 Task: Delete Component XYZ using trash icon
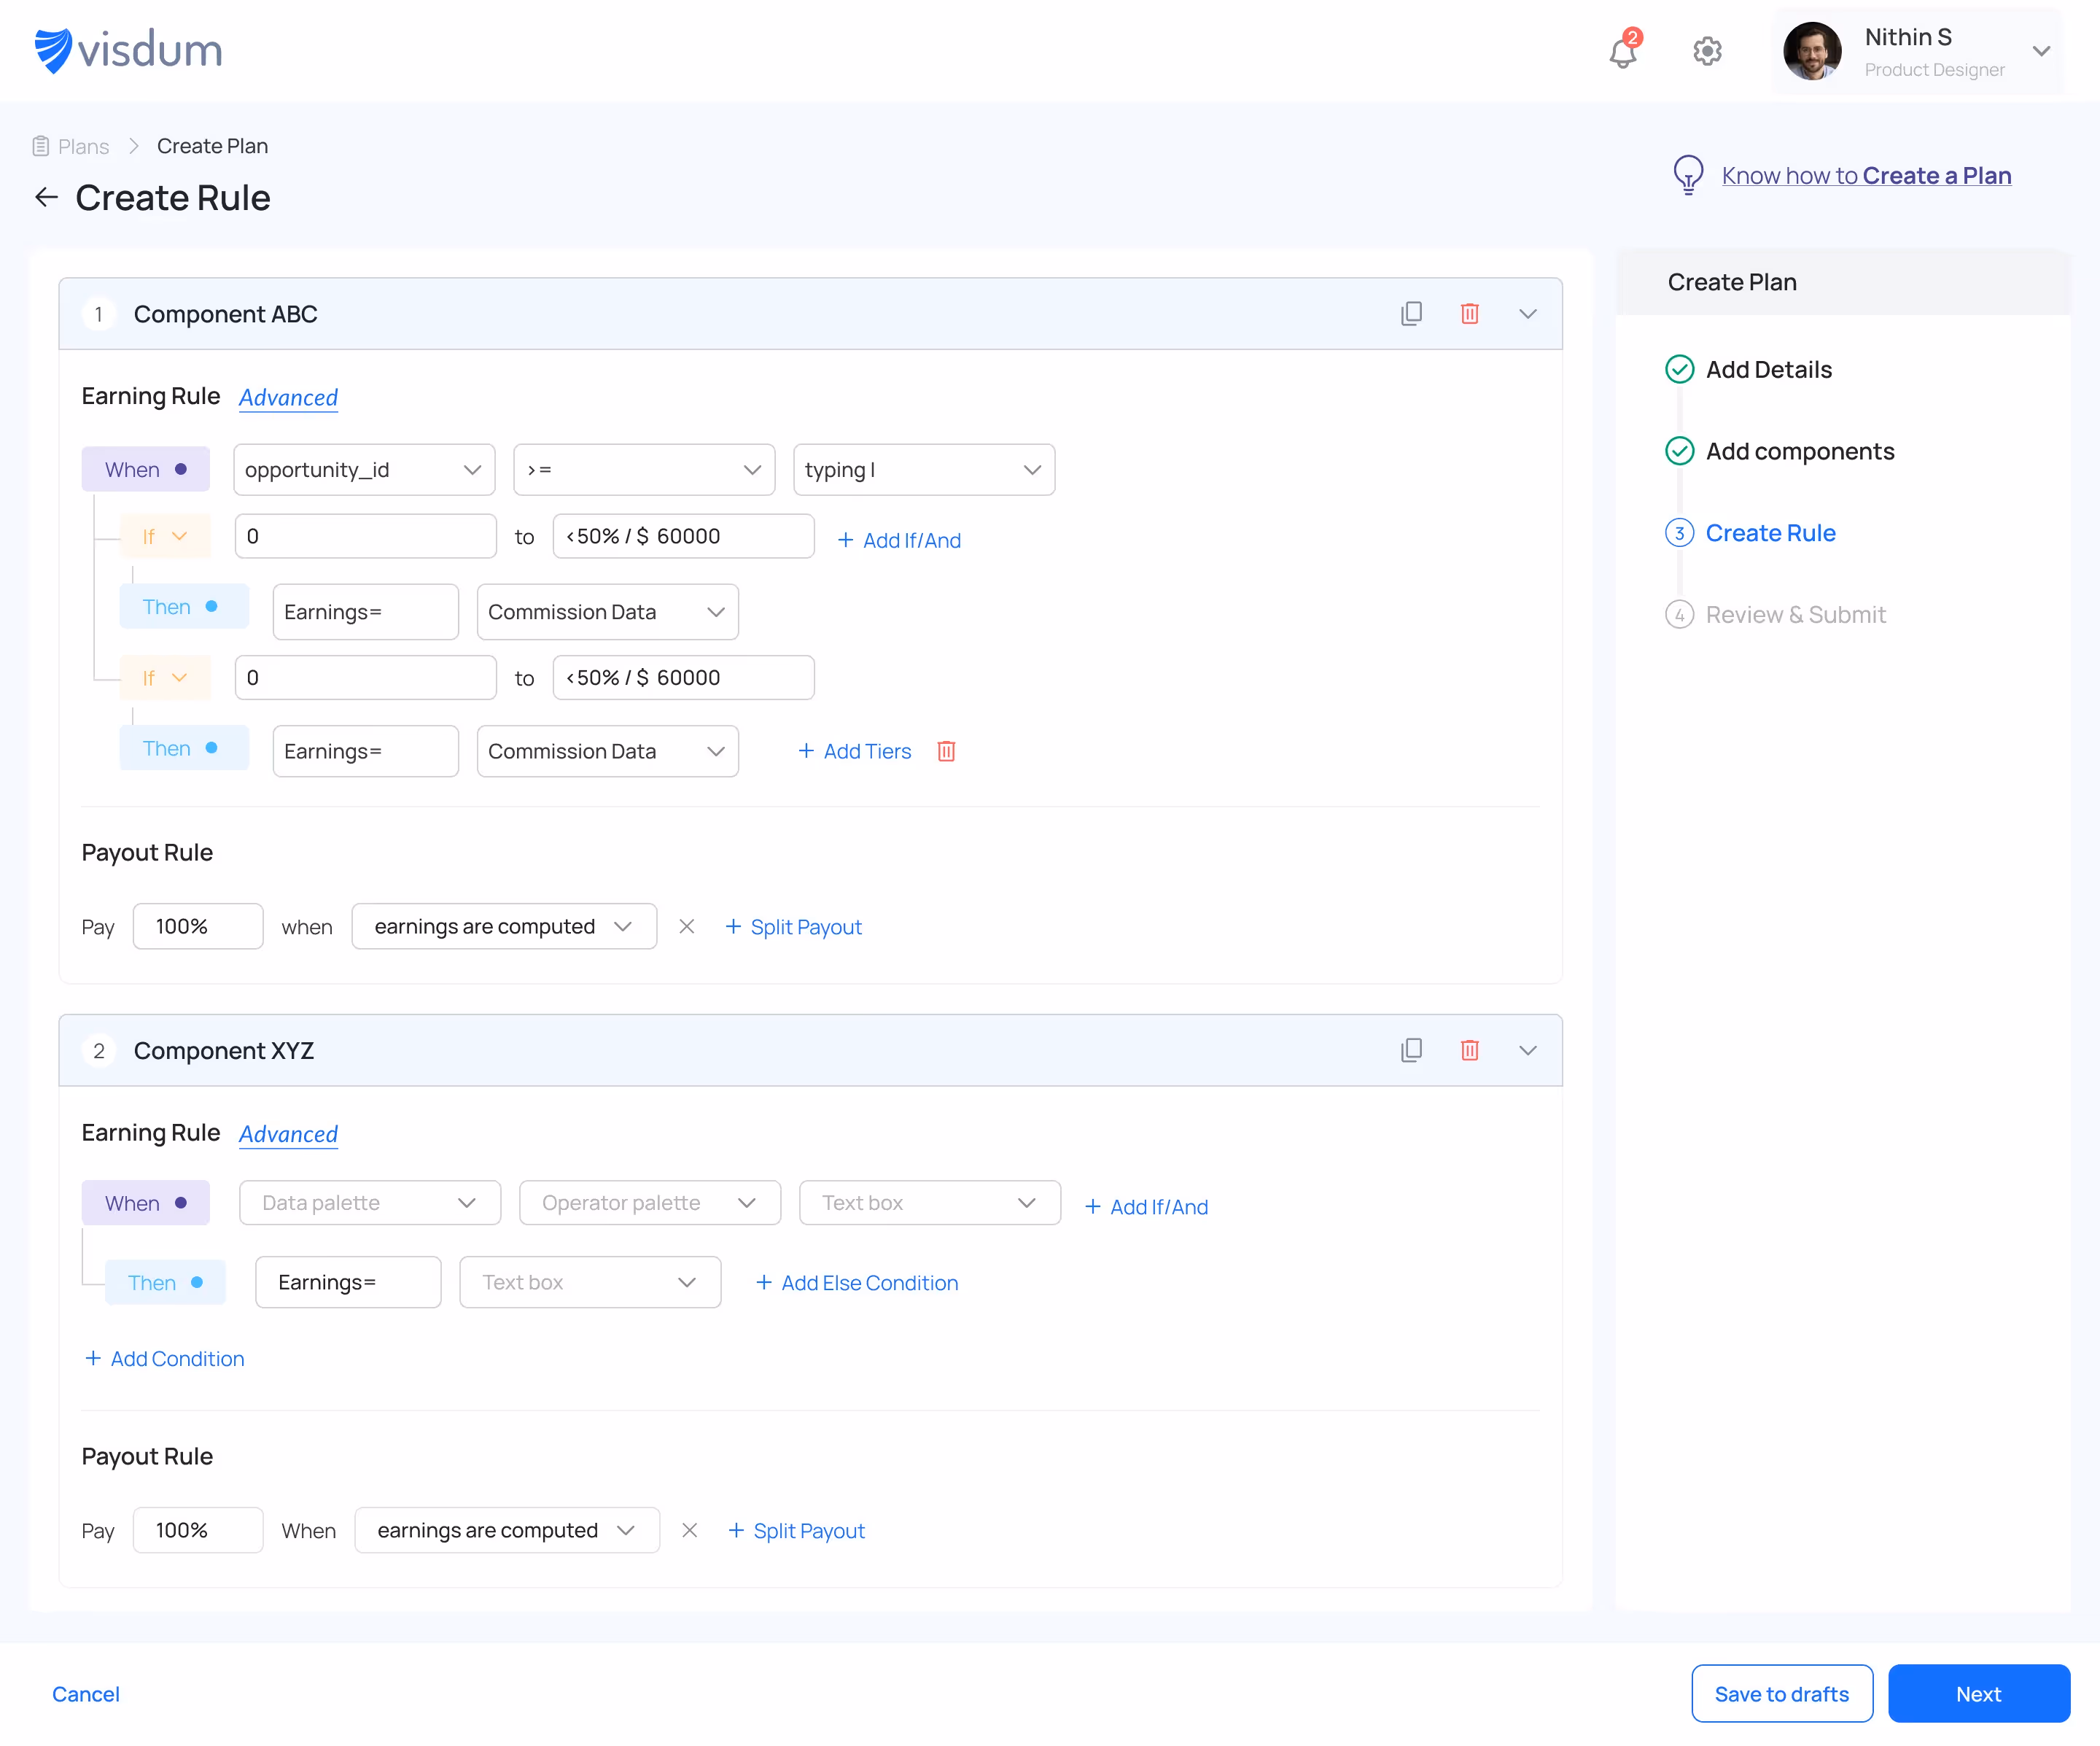pos(1469,1050)
